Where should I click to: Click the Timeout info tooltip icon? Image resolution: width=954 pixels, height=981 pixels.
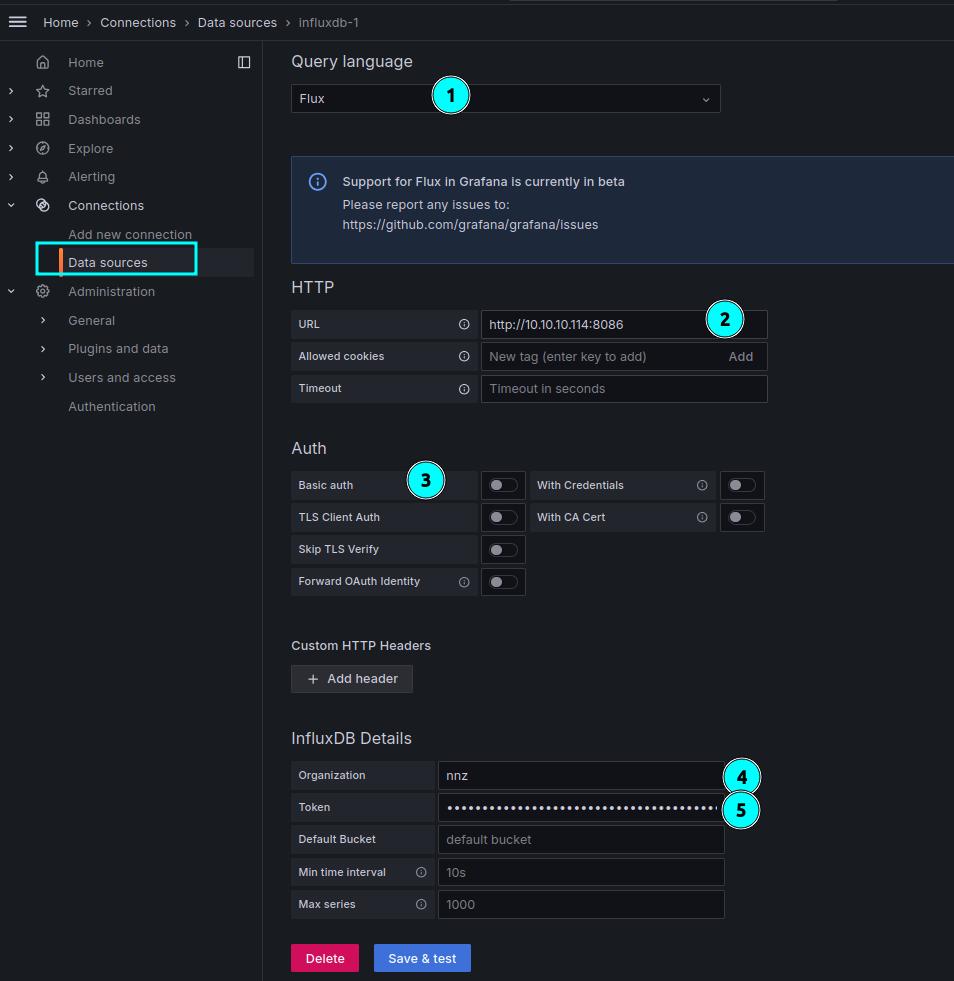click(466, 388)
